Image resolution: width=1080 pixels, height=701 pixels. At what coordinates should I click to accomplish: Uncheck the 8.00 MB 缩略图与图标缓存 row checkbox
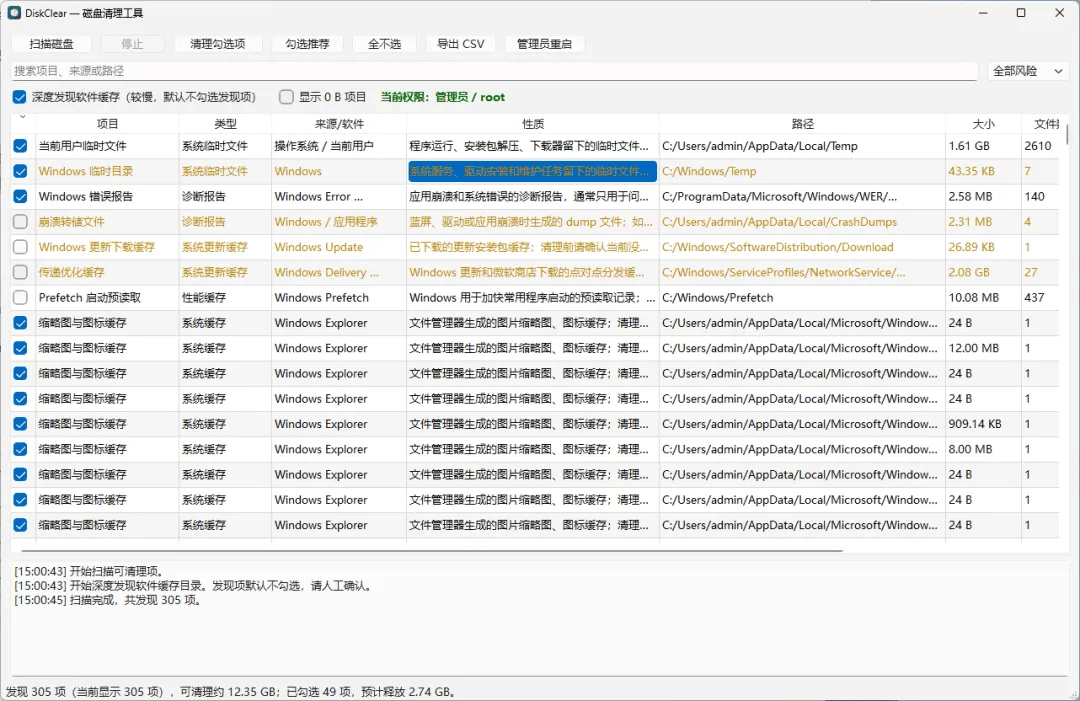20,449
